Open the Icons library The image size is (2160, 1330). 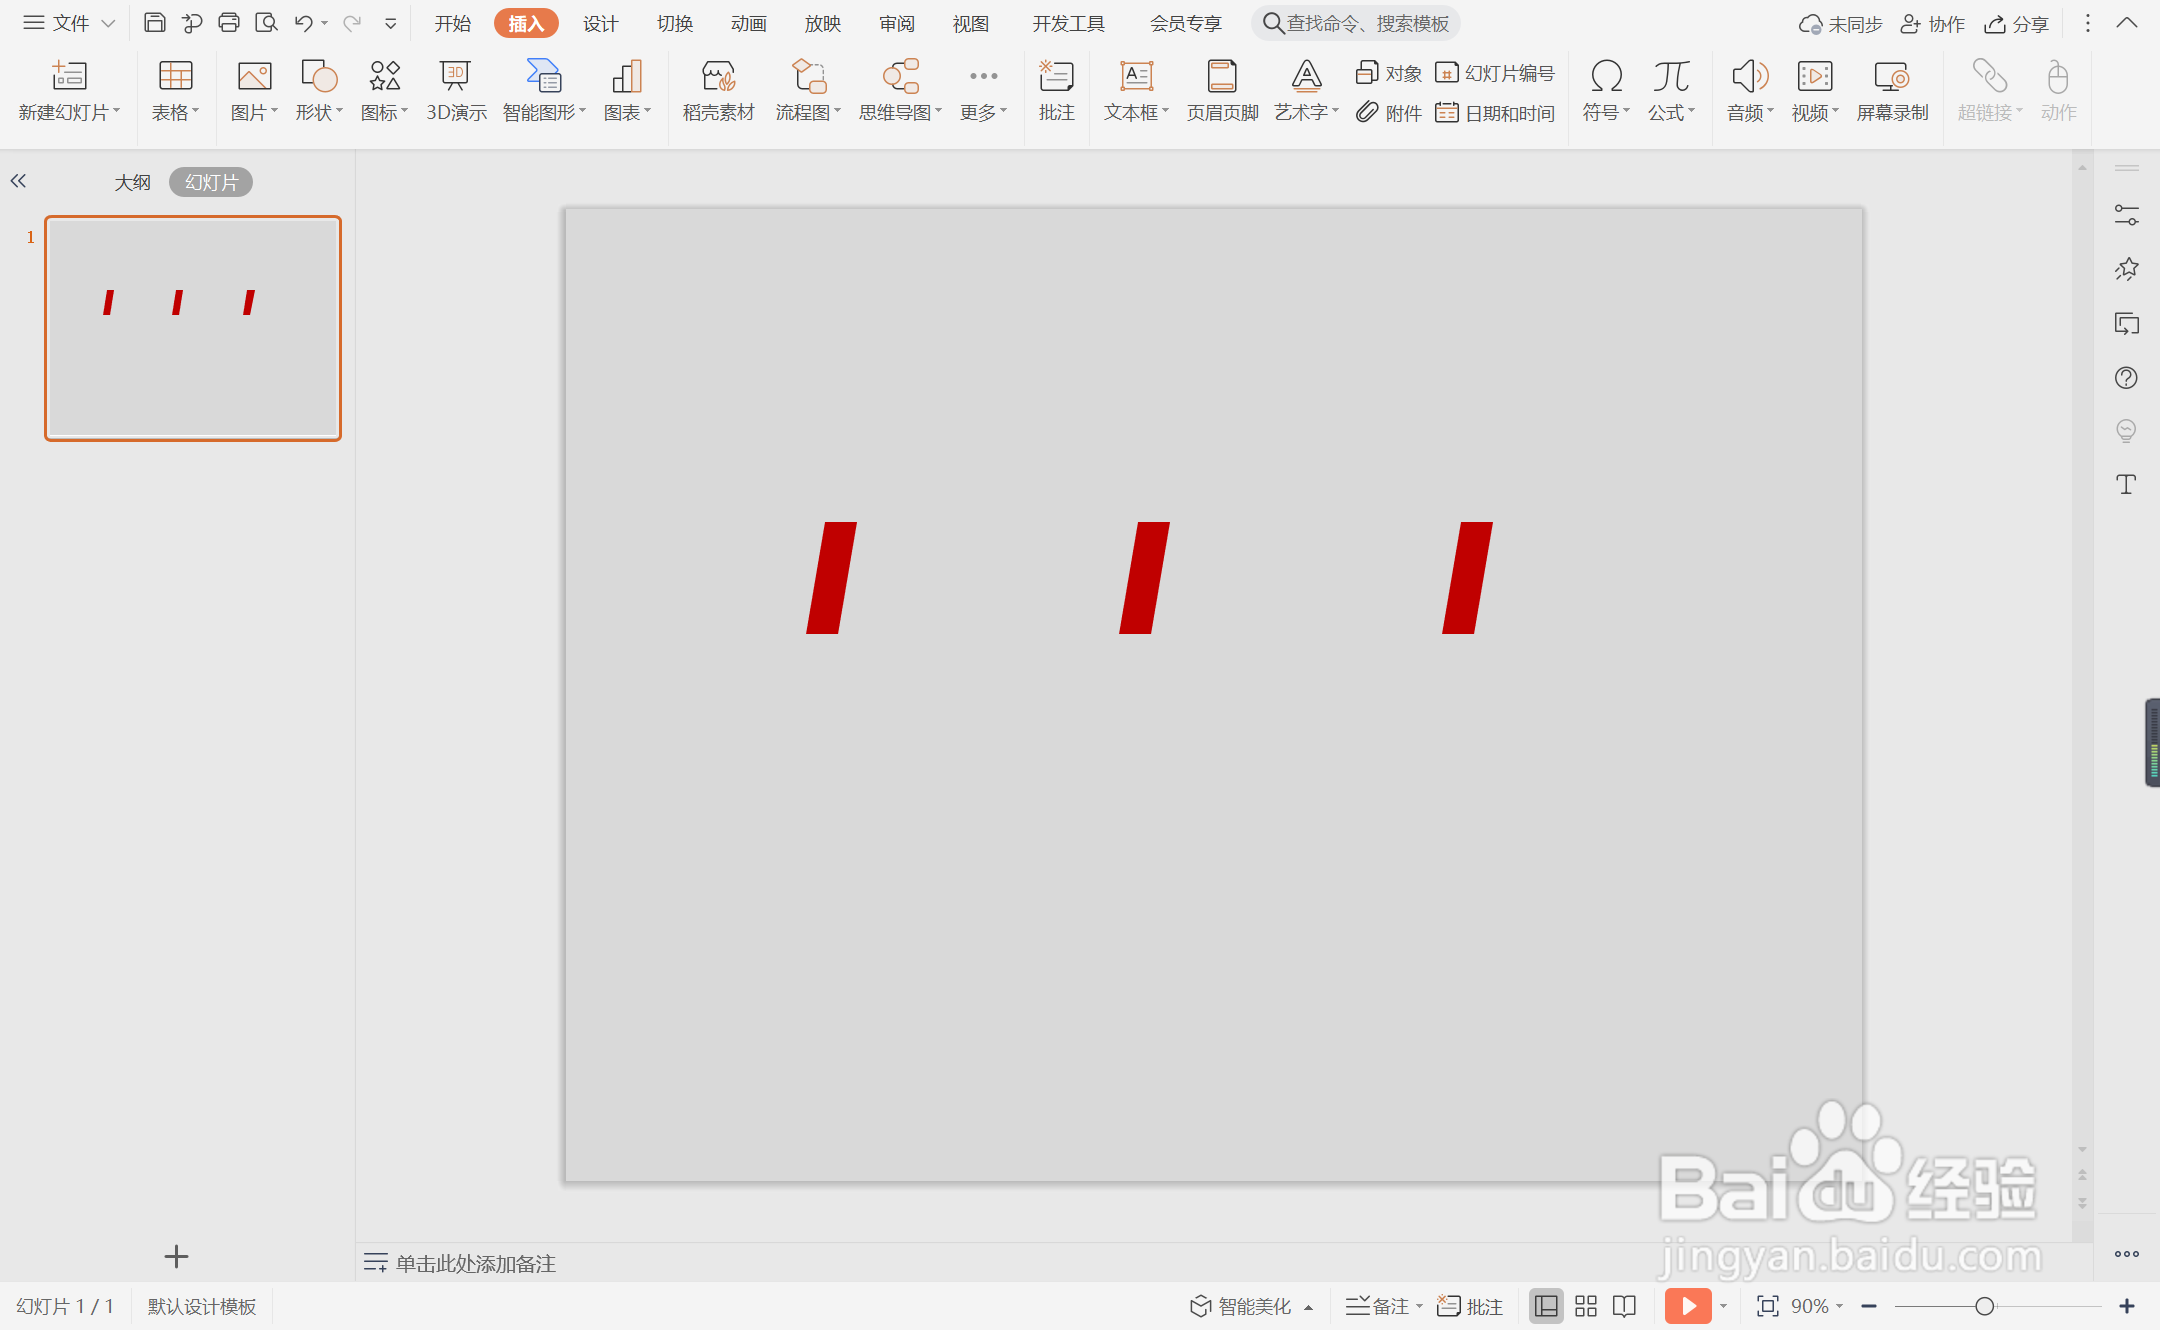384,90
